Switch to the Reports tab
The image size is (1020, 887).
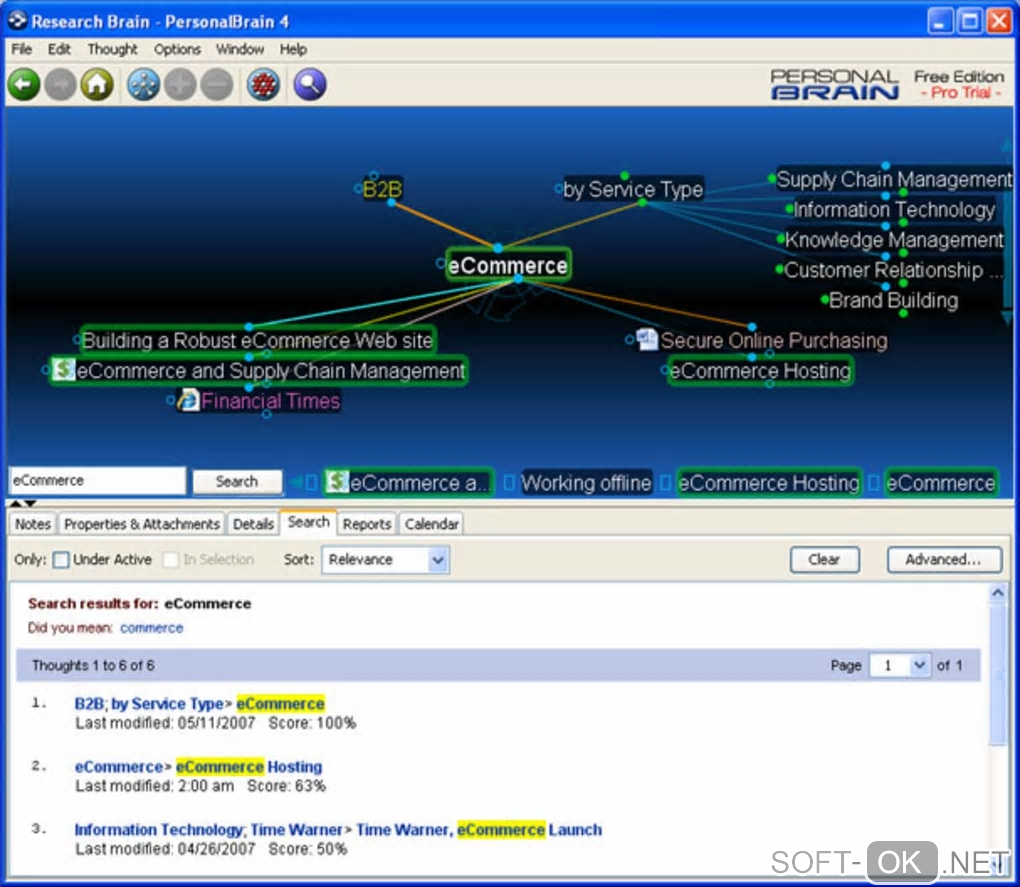pyautogui.click(x=367, y=524)
